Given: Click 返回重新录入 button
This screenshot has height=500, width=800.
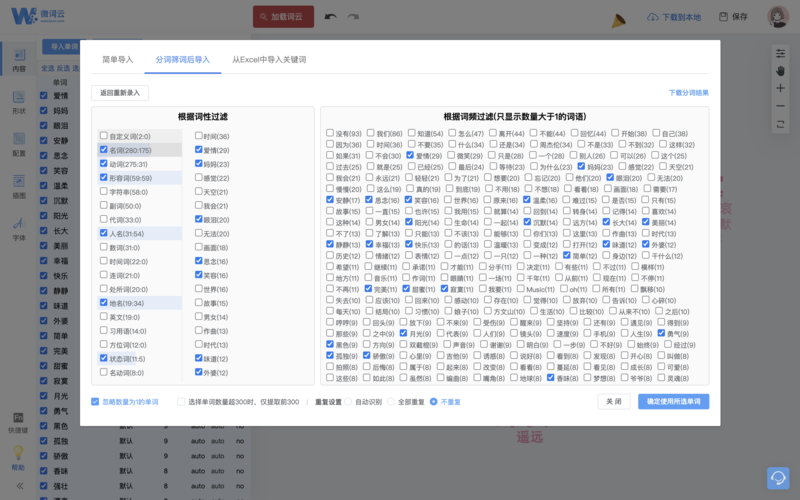Looking at the screenshot, I should (x=120, y=92).
